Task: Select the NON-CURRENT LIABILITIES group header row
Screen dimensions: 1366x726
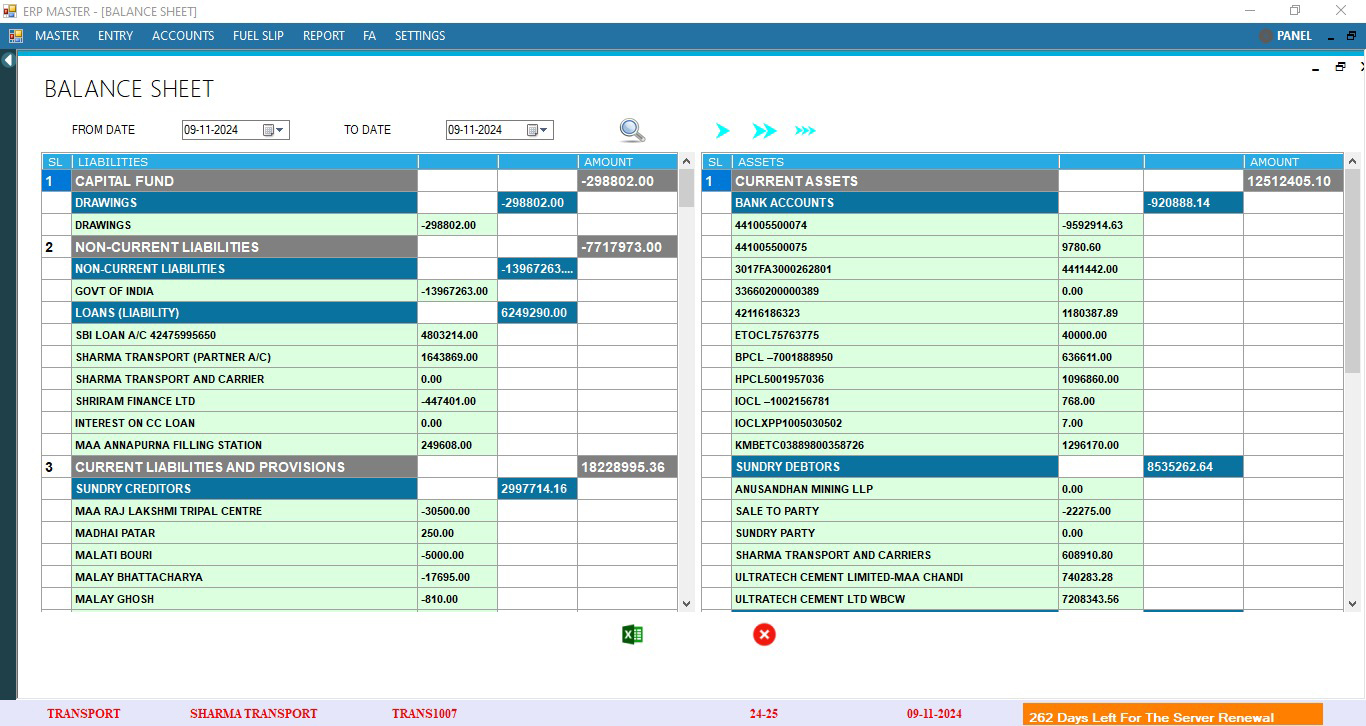Action: click(x=359, y=247)
